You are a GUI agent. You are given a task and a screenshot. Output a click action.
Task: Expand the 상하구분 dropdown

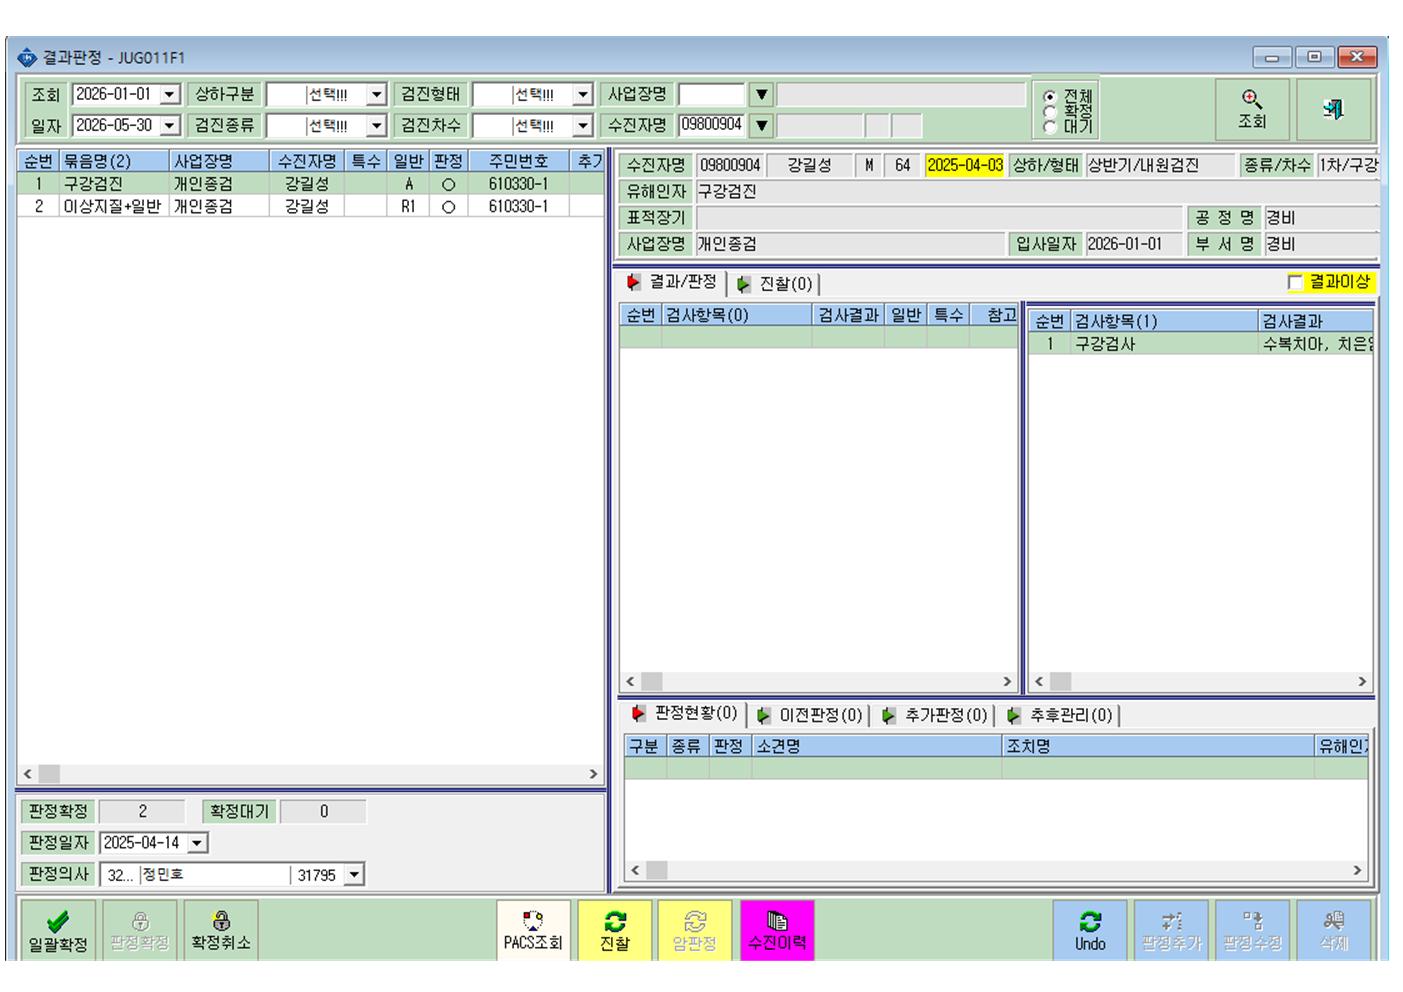[x=376, y=95]
